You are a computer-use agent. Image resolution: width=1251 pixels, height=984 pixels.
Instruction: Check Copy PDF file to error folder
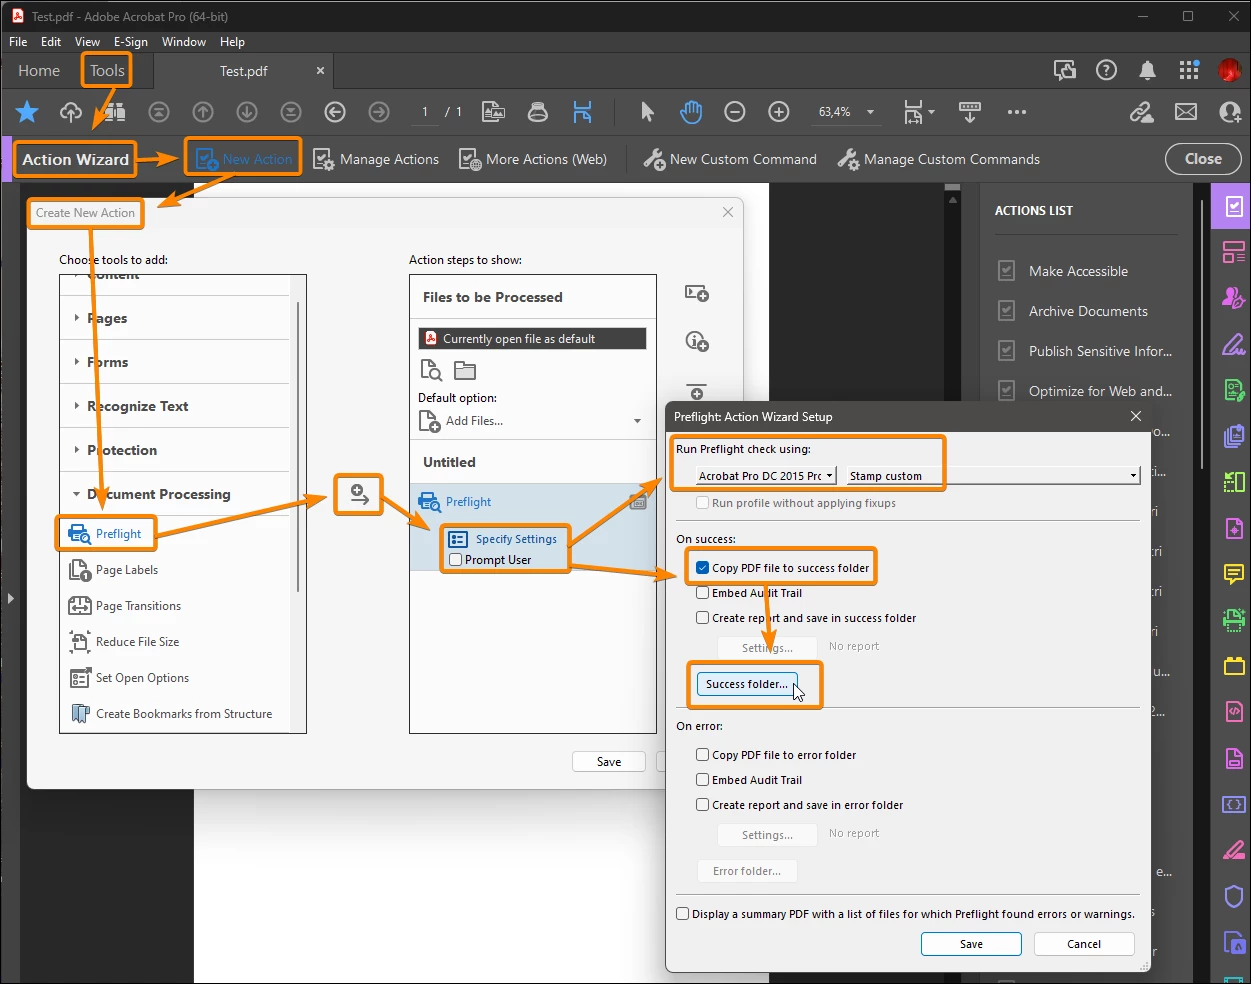click(x=702, y=755)
